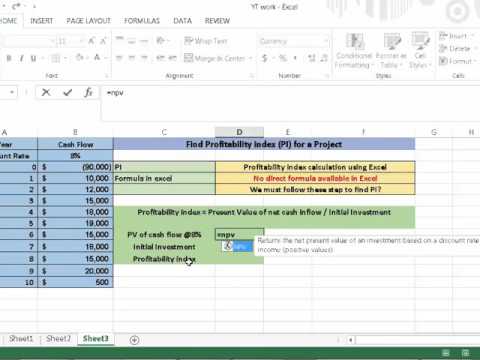Confirm formula entry with checkmark
Image resolution: width=480 pixels, height=360 pixels.
[x=67, y=92]
